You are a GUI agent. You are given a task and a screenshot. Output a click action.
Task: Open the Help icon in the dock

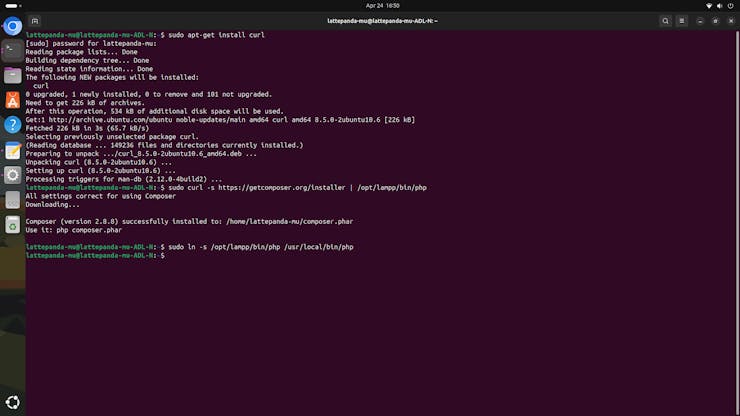tap(13, 125)
